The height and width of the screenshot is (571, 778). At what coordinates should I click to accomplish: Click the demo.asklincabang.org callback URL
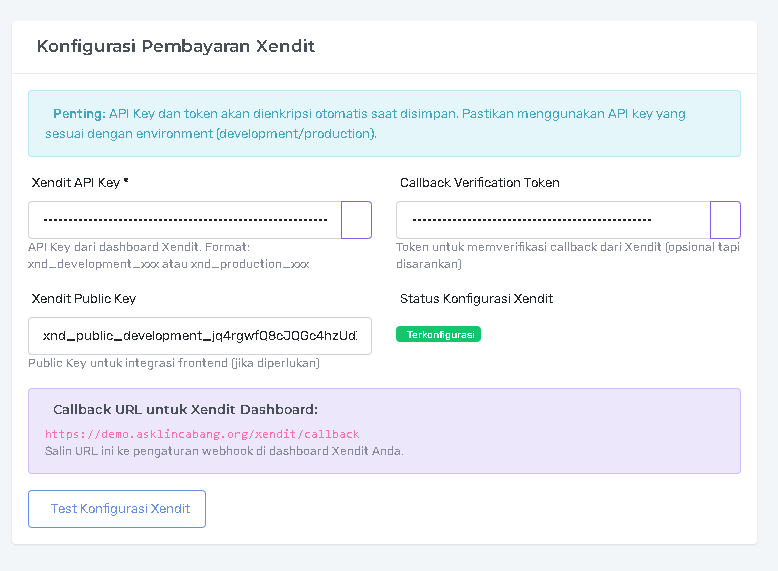pos(201,434)
